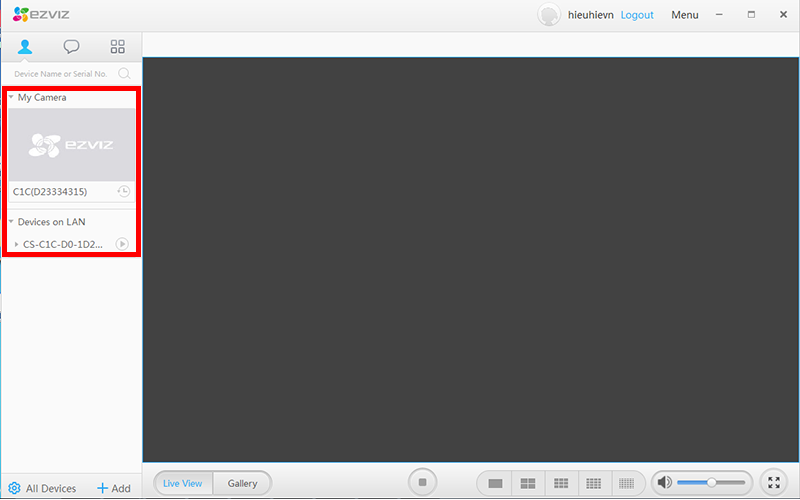
Task: Select the sixteen-window grid layout
Action: click(593, 484)
